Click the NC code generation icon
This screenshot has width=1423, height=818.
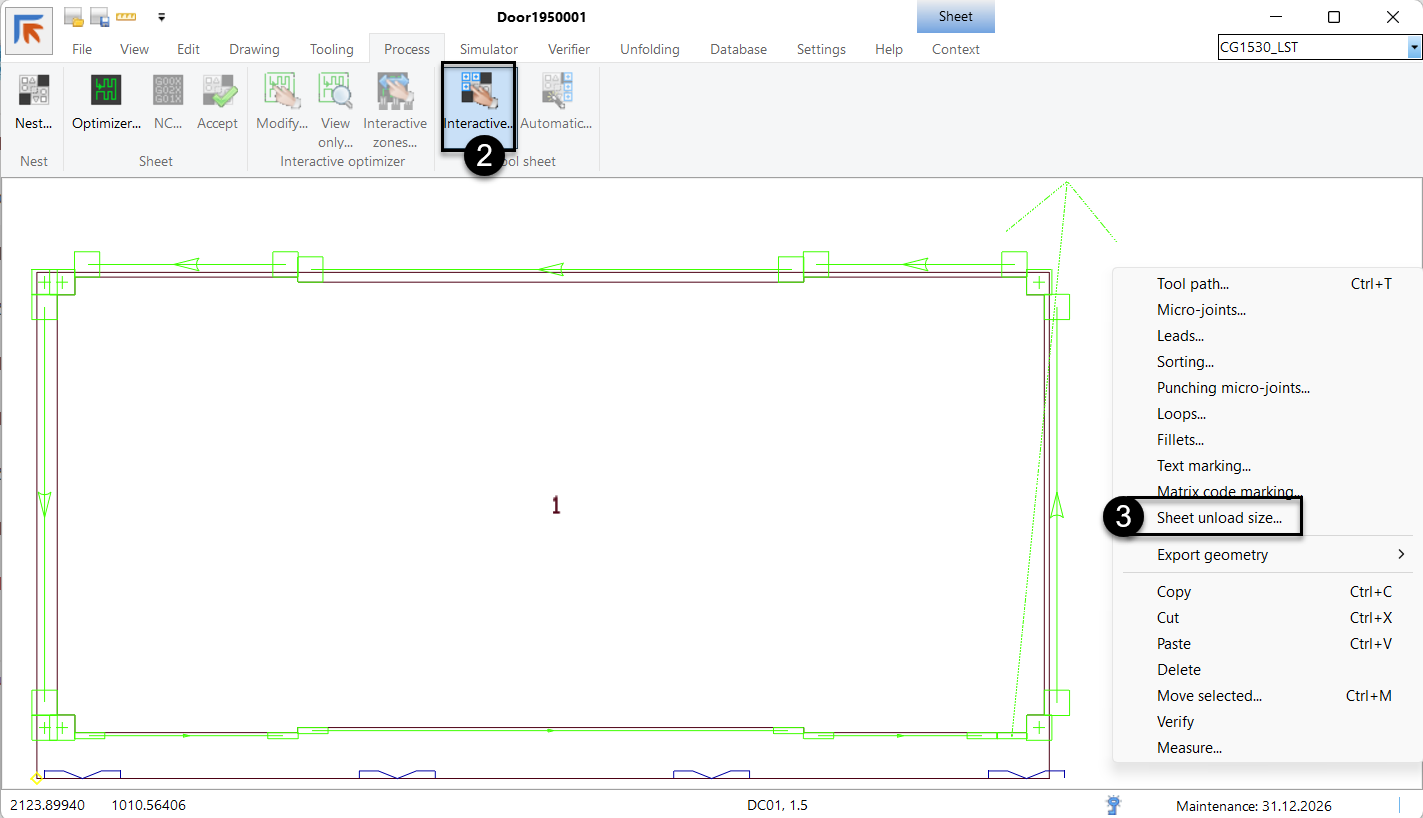[167, 91]
